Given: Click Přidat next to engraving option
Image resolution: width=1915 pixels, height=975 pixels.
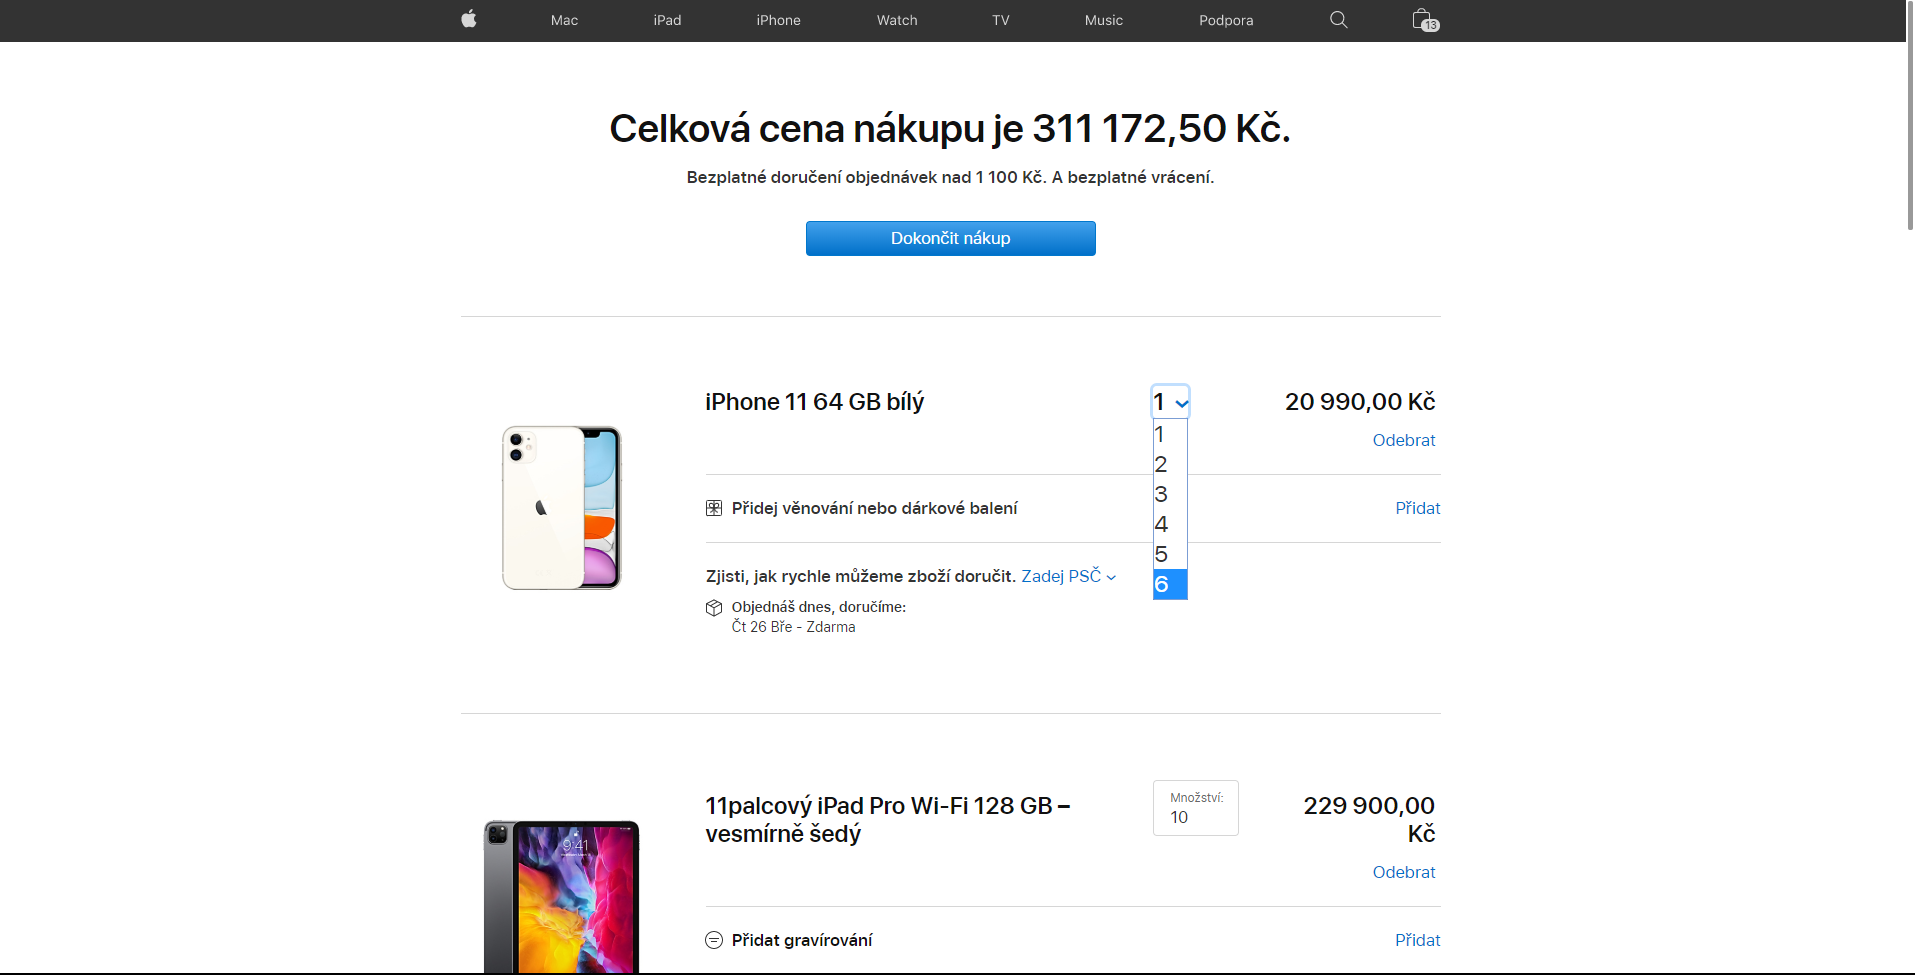Looking at the screenshot, I should (x=1417, y=940).
